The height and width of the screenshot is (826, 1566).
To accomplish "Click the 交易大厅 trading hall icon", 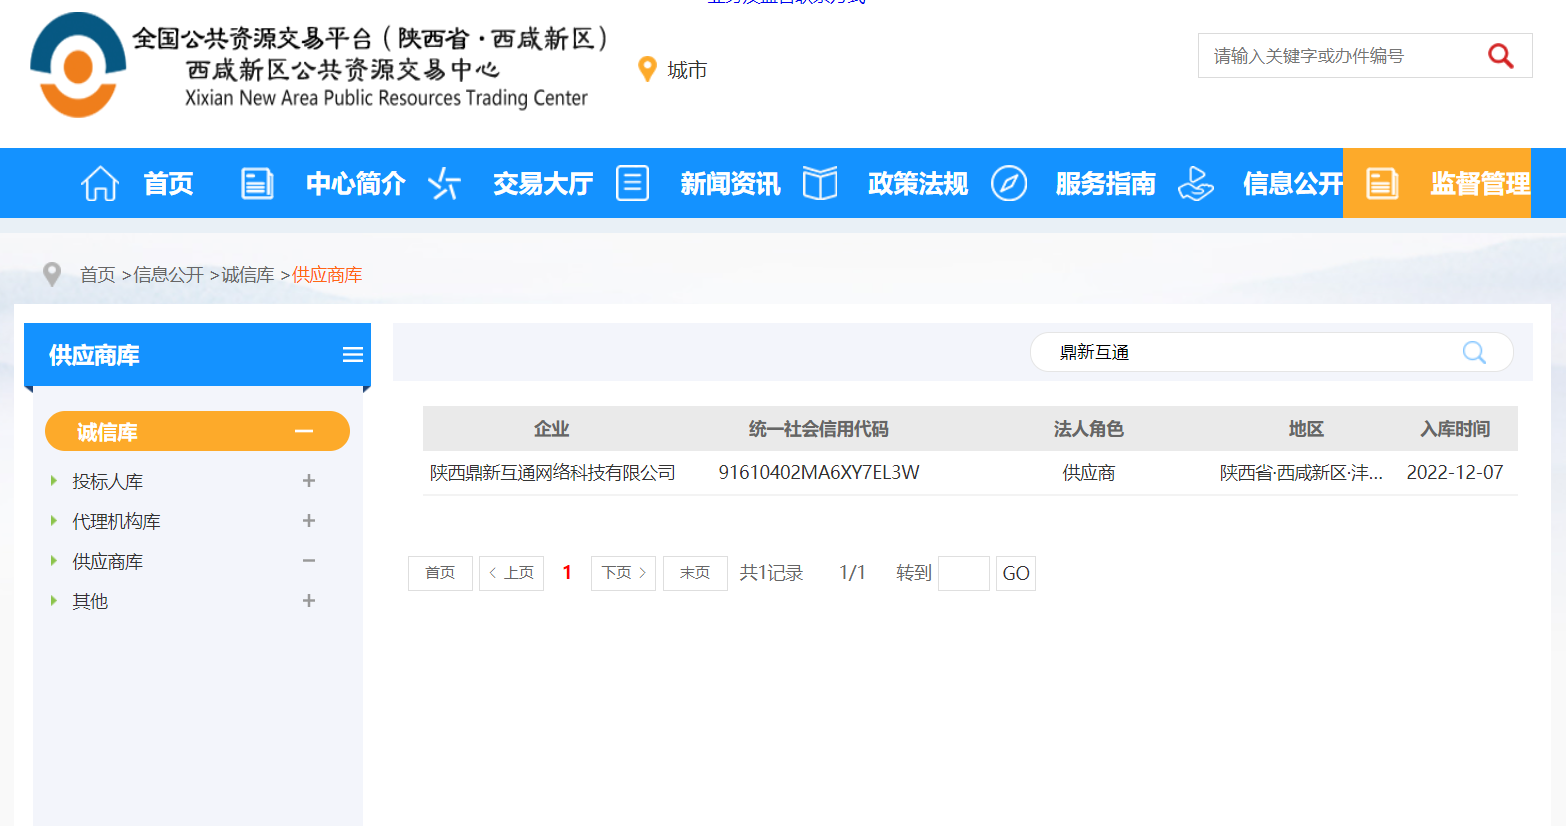I will click(444, 183).
